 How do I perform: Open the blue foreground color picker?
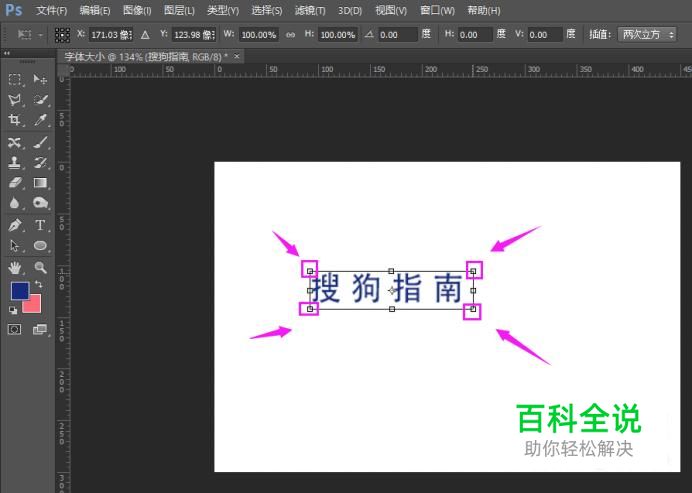click(x=20, y=291)
